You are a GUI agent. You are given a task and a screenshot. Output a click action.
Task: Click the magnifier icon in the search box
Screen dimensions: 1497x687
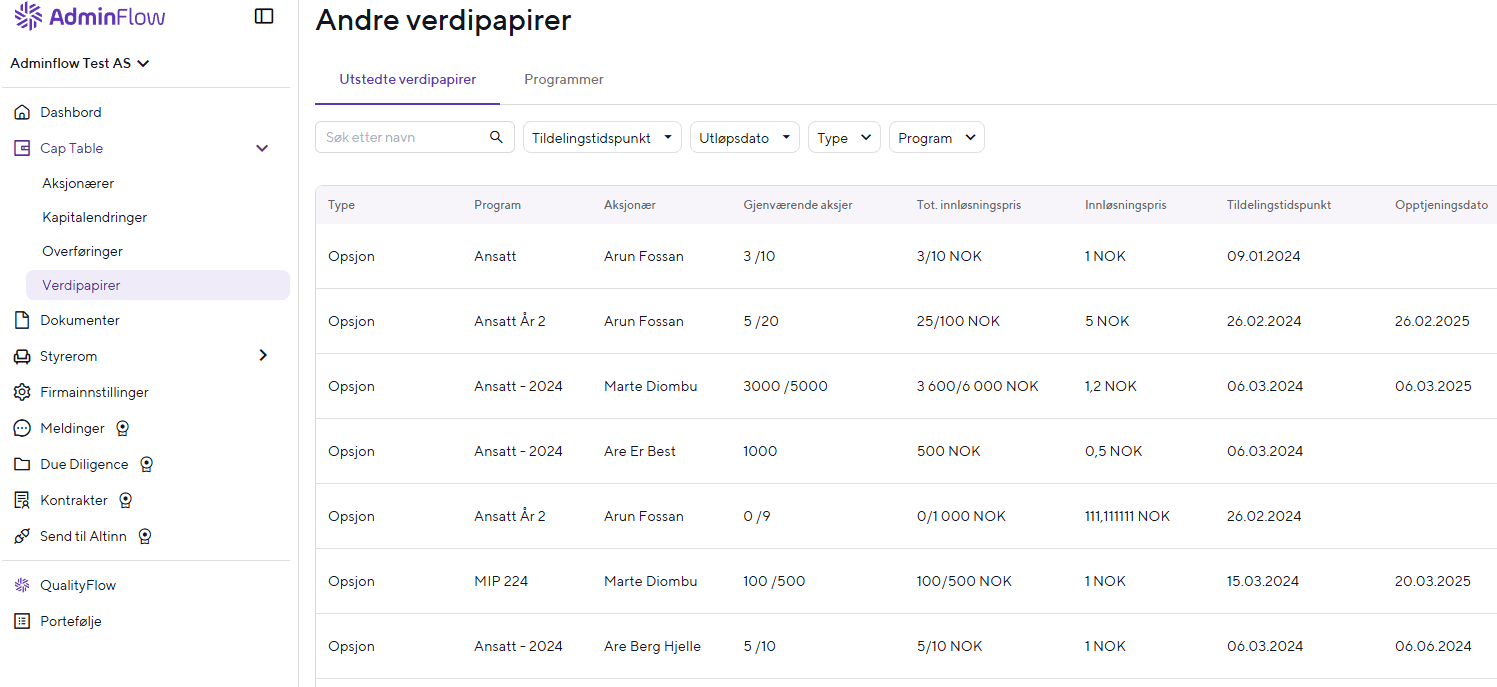[x=496, y=137]
